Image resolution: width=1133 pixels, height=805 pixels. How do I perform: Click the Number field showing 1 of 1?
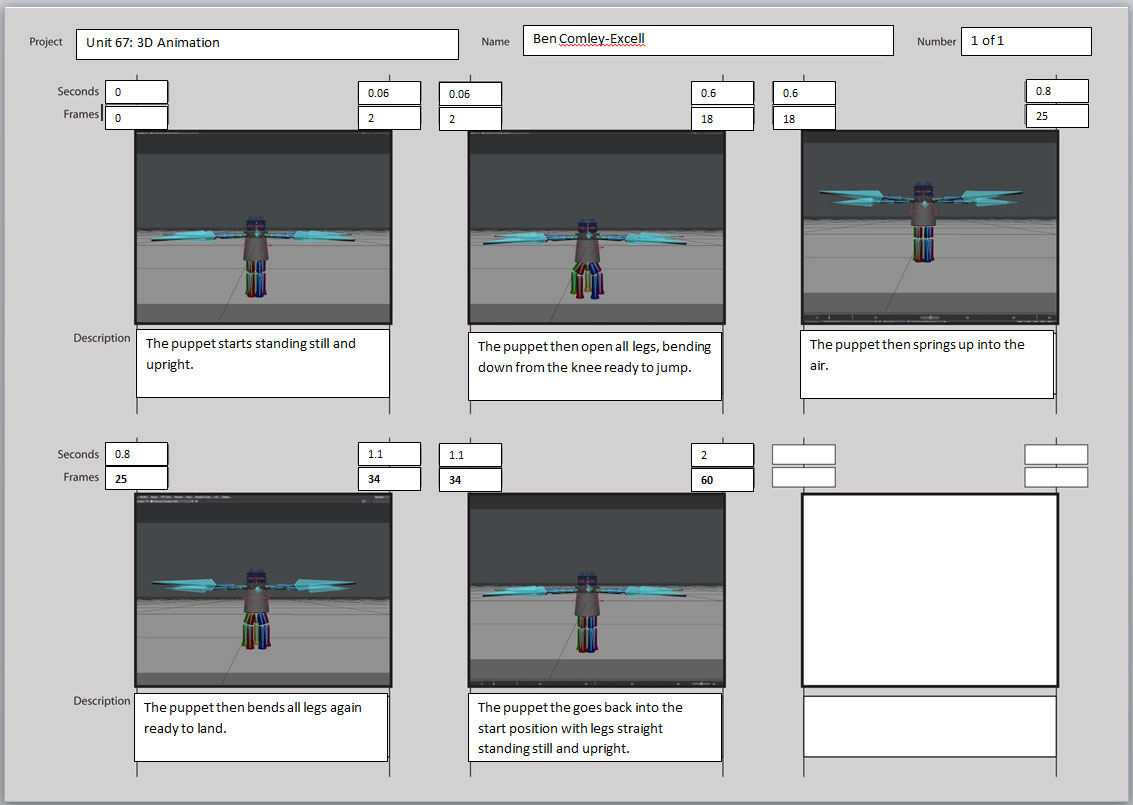1026,41
